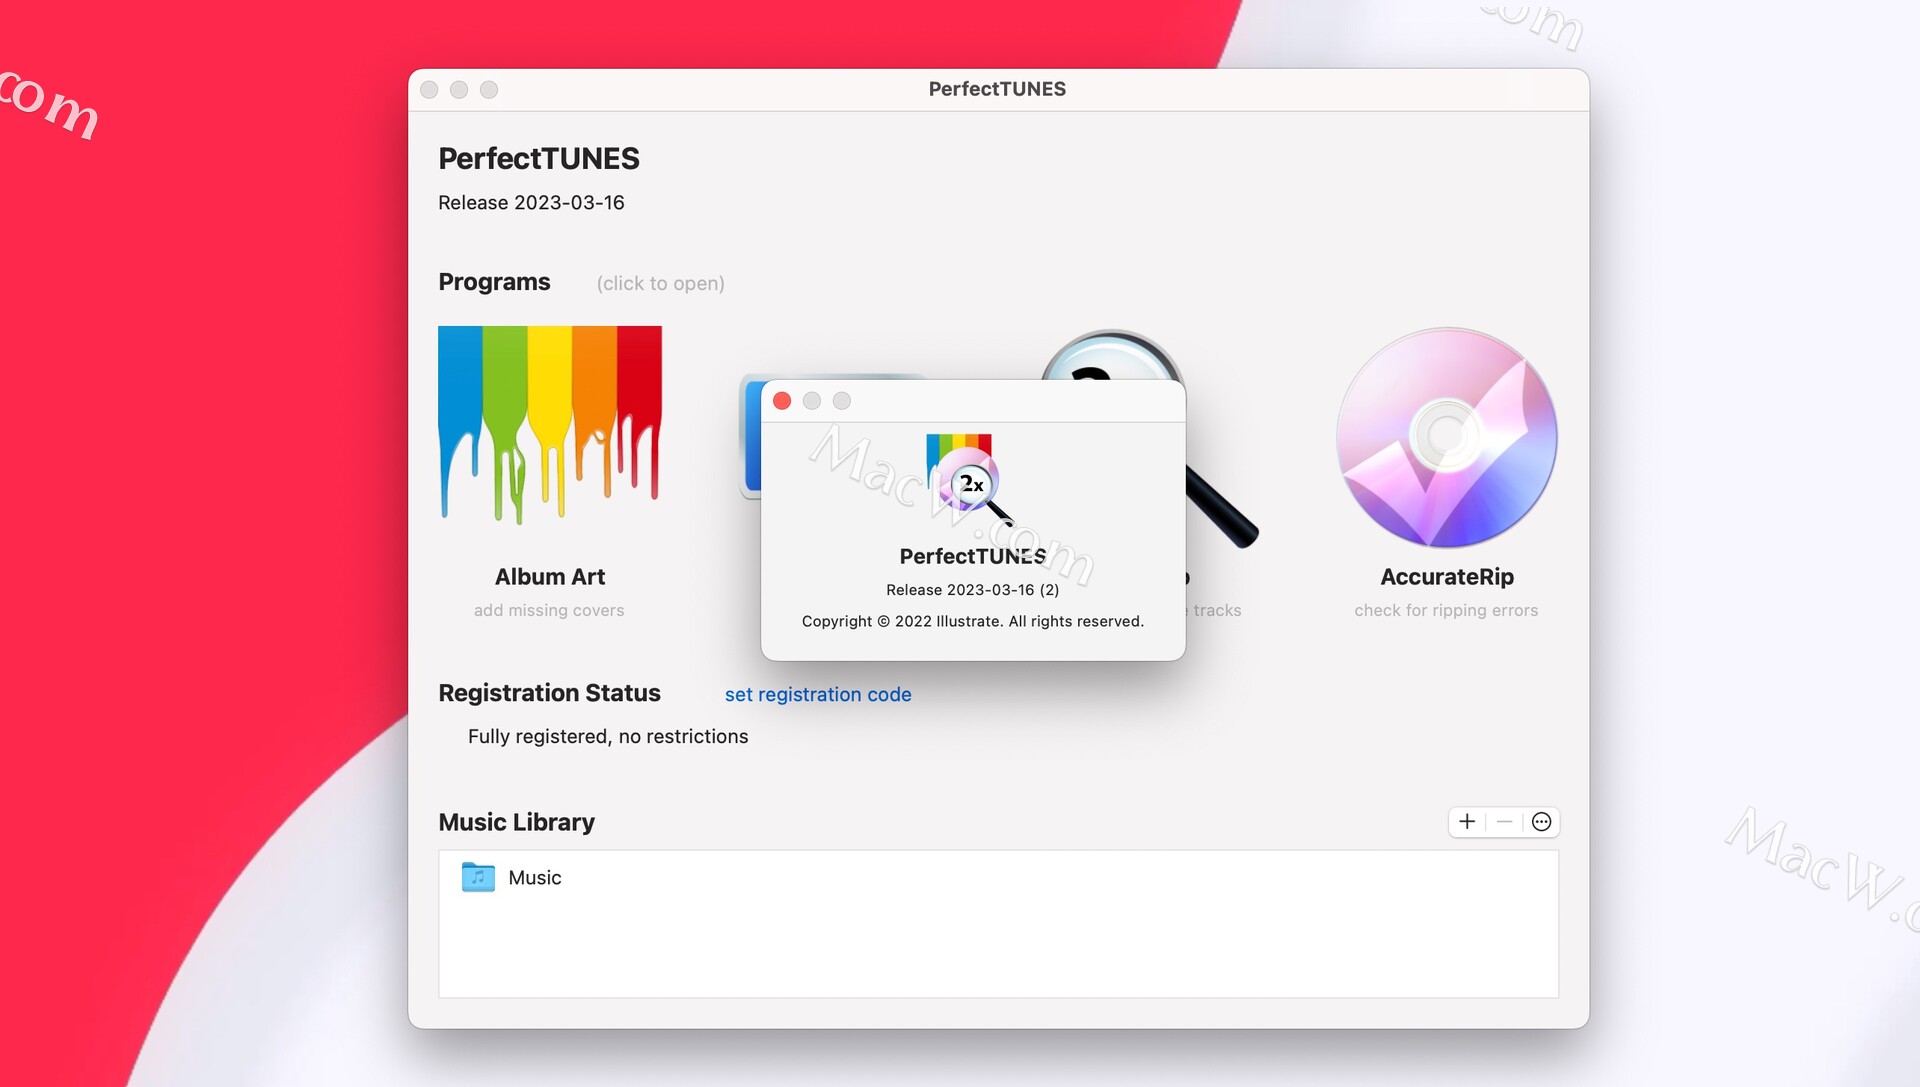This screenshot has height=1087, width=1920.
Task: Select the Music row in library list
Action: 998,877
